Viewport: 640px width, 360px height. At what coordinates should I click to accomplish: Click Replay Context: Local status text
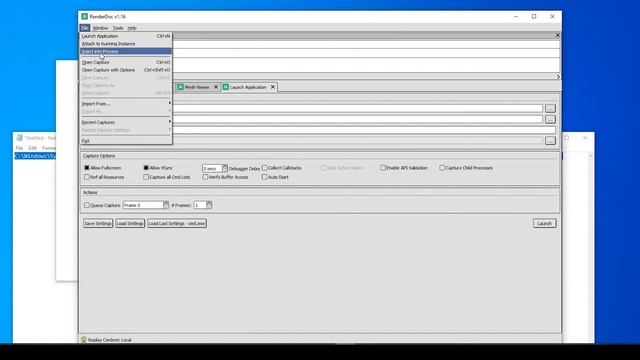109,340
